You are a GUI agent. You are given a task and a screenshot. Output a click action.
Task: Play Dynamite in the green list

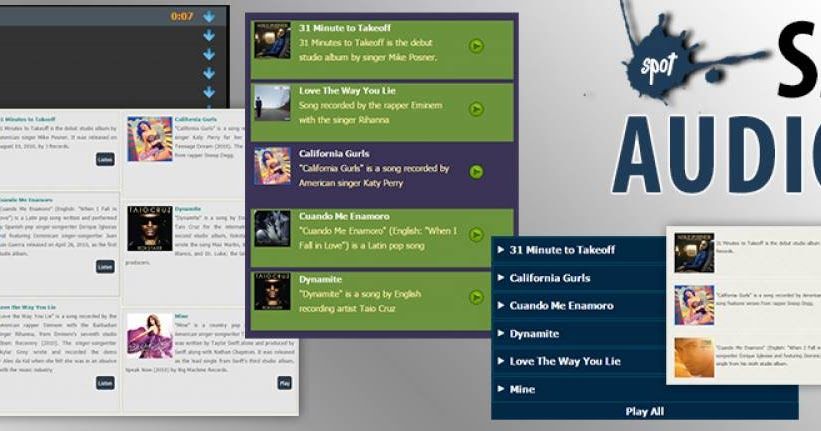(476, 297)
